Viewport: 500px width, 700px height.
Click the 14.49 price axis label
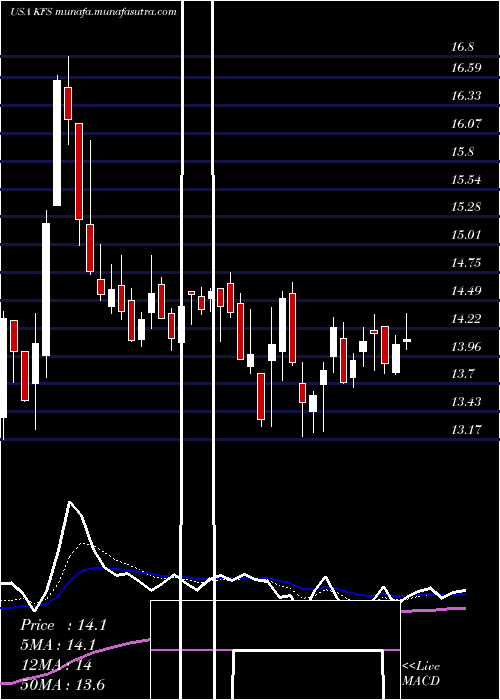coord(466,291)
